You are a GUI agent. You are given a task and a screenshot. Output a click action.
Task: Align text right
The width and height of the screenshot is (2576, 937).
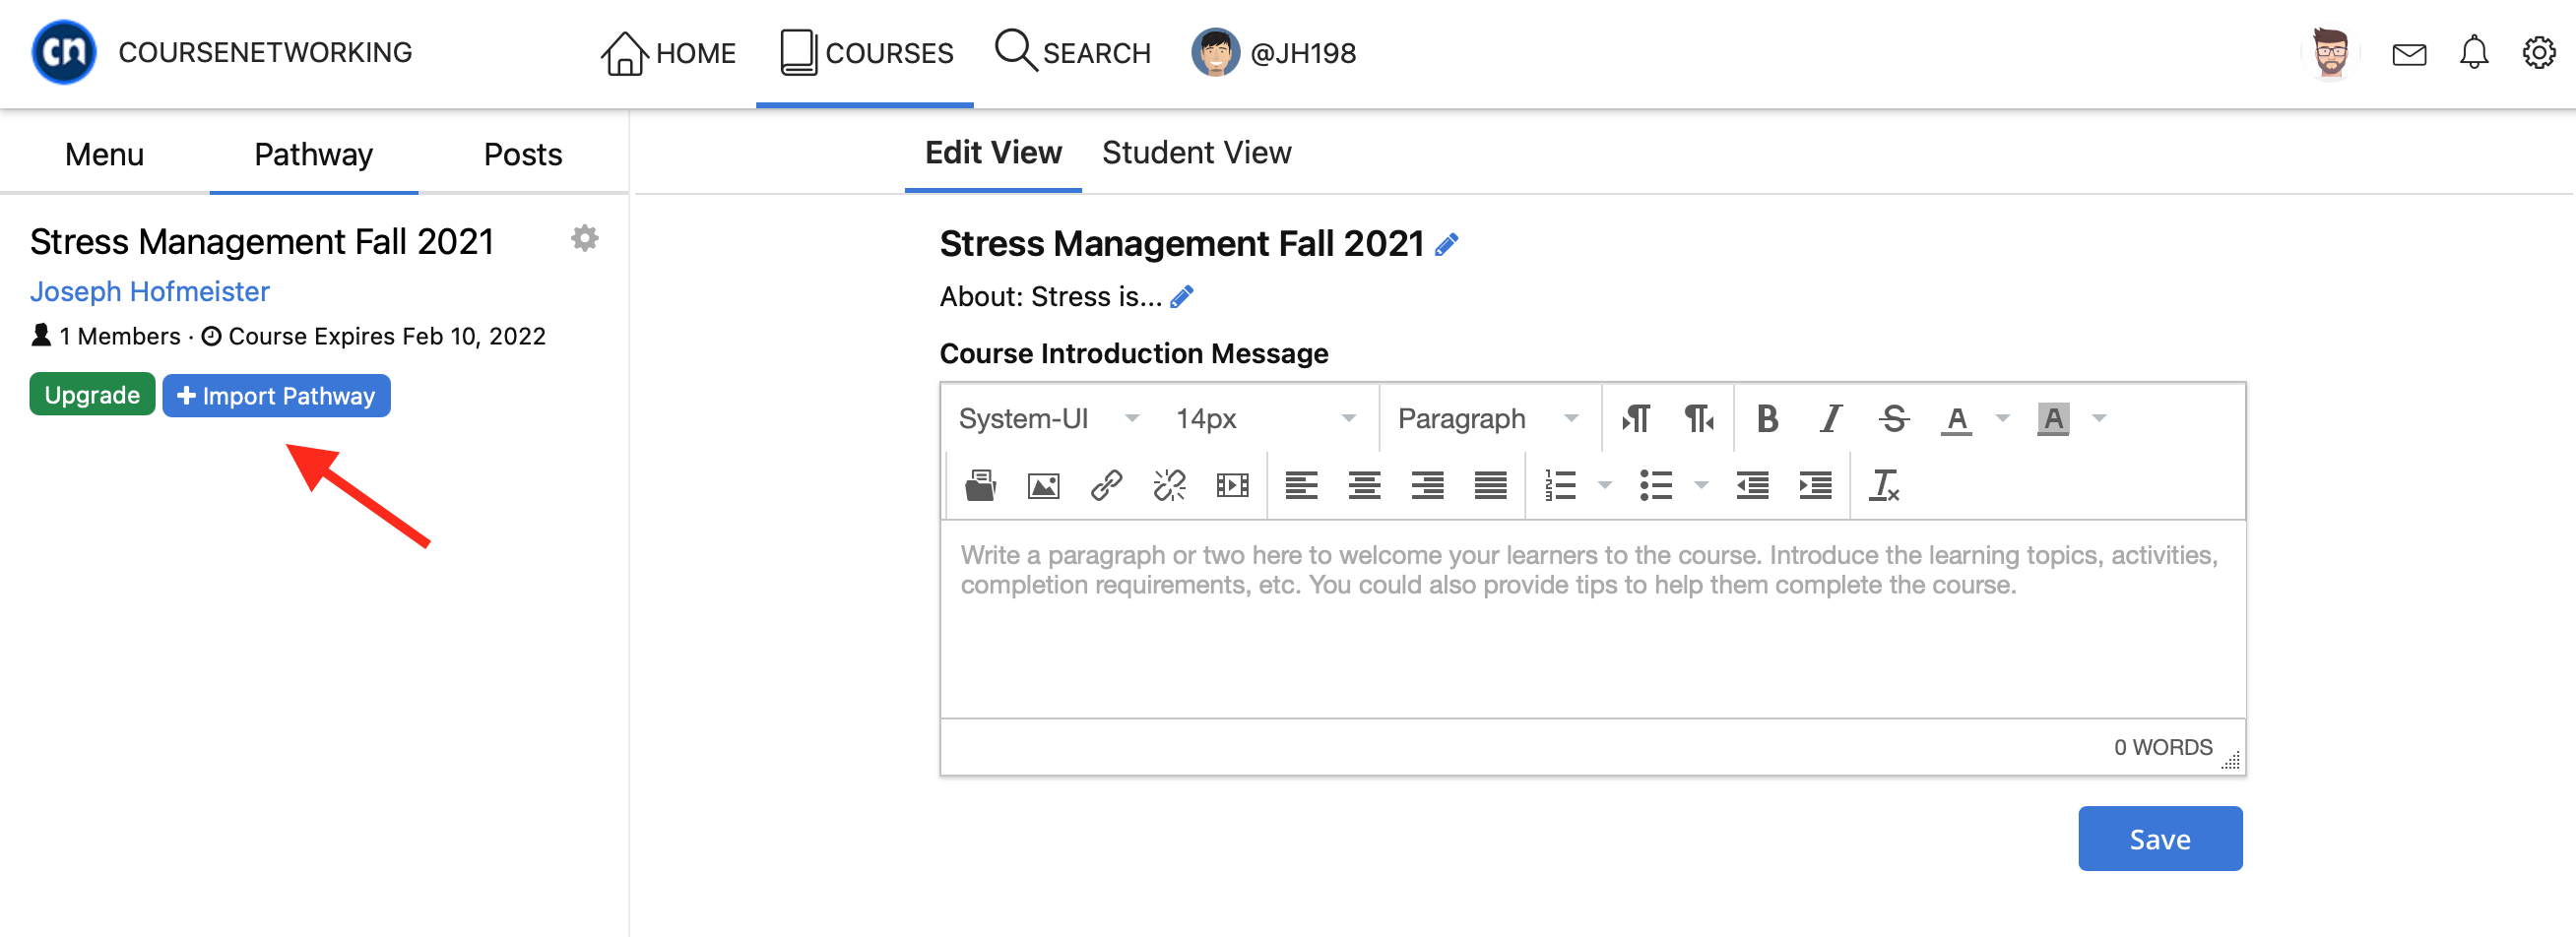1427,486
